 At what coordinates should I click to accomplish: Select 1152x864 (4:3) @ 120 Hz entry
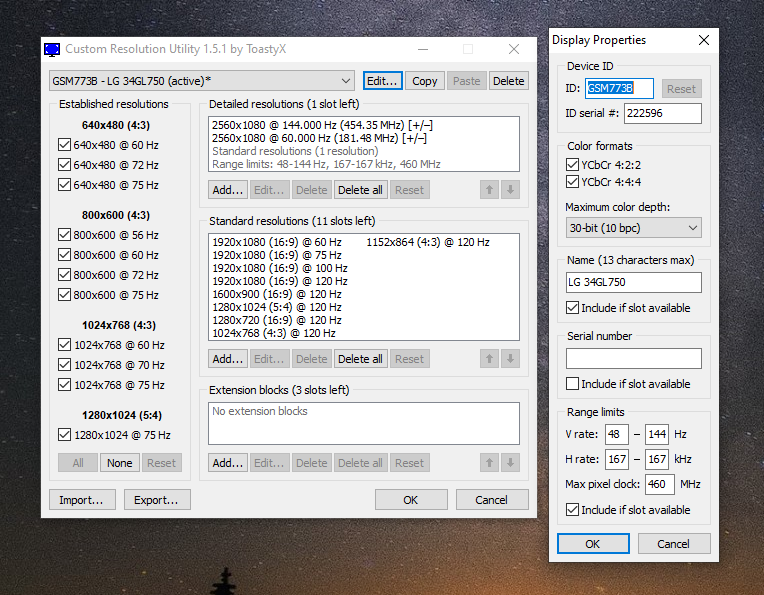coord(428,242)
